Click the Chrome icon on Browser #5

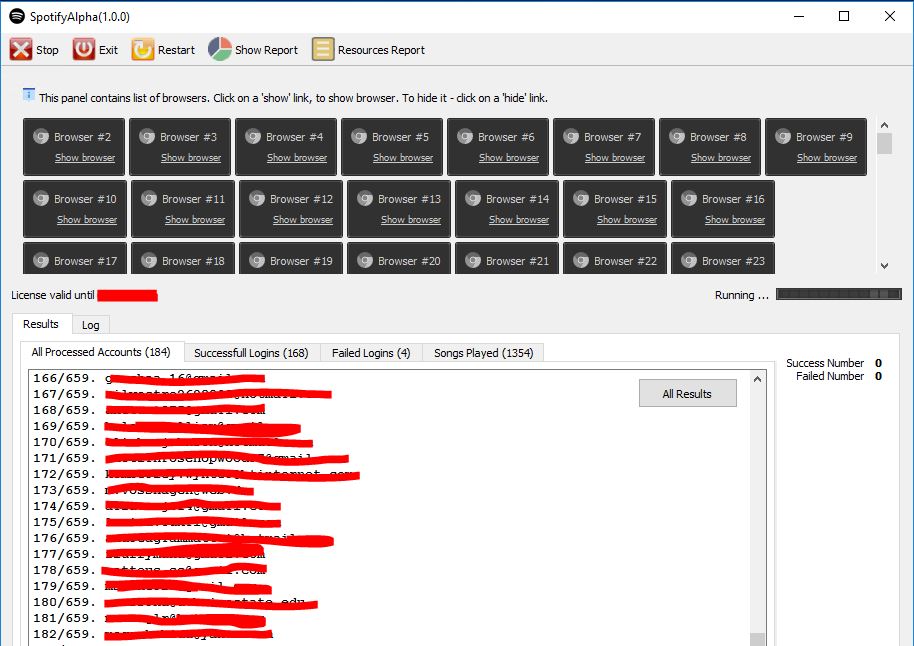[359, 136]
